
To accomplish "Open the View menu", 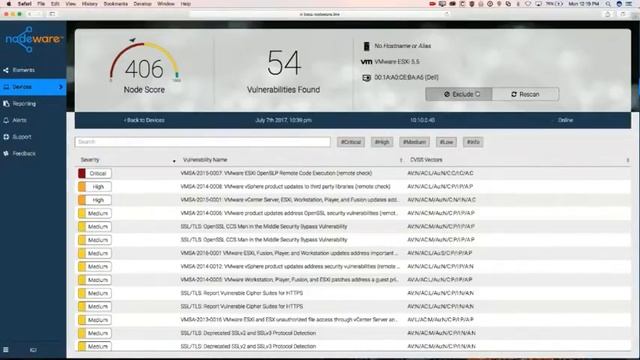I will point(71,4).
